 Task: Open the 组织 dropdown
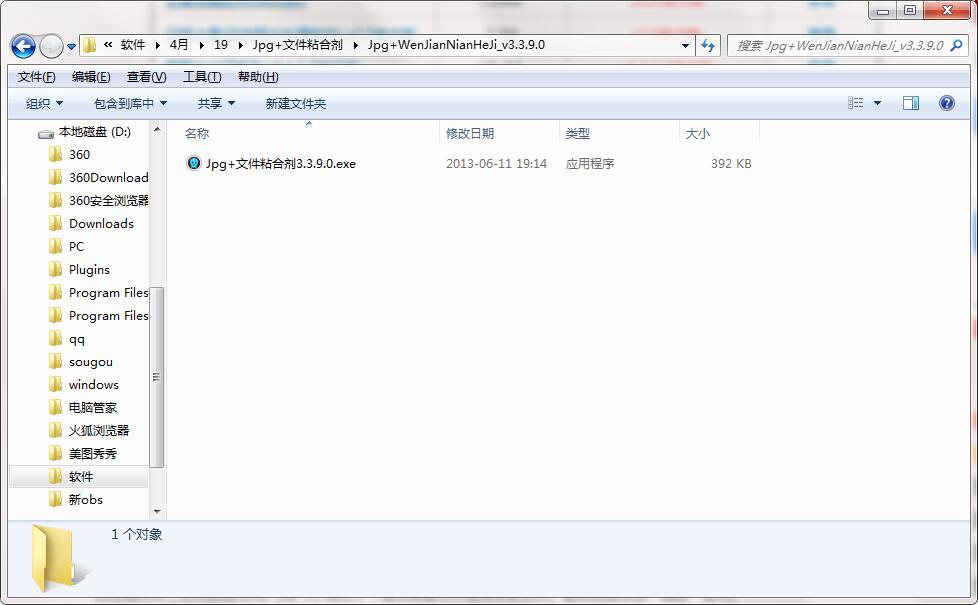[x=44, y=104]
